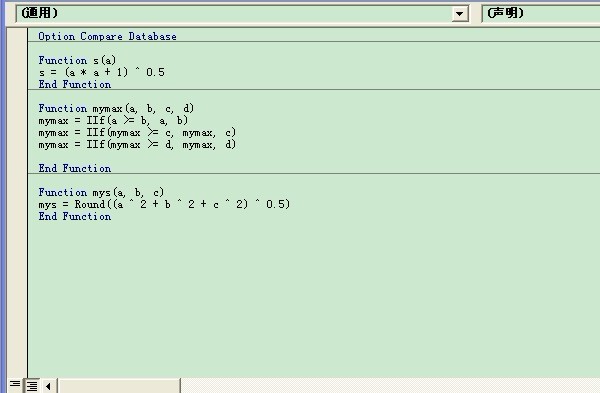Place cursor on Option Compare Database line
The height and width of the screenshot is (393, 600).
(x=108, y=36)
